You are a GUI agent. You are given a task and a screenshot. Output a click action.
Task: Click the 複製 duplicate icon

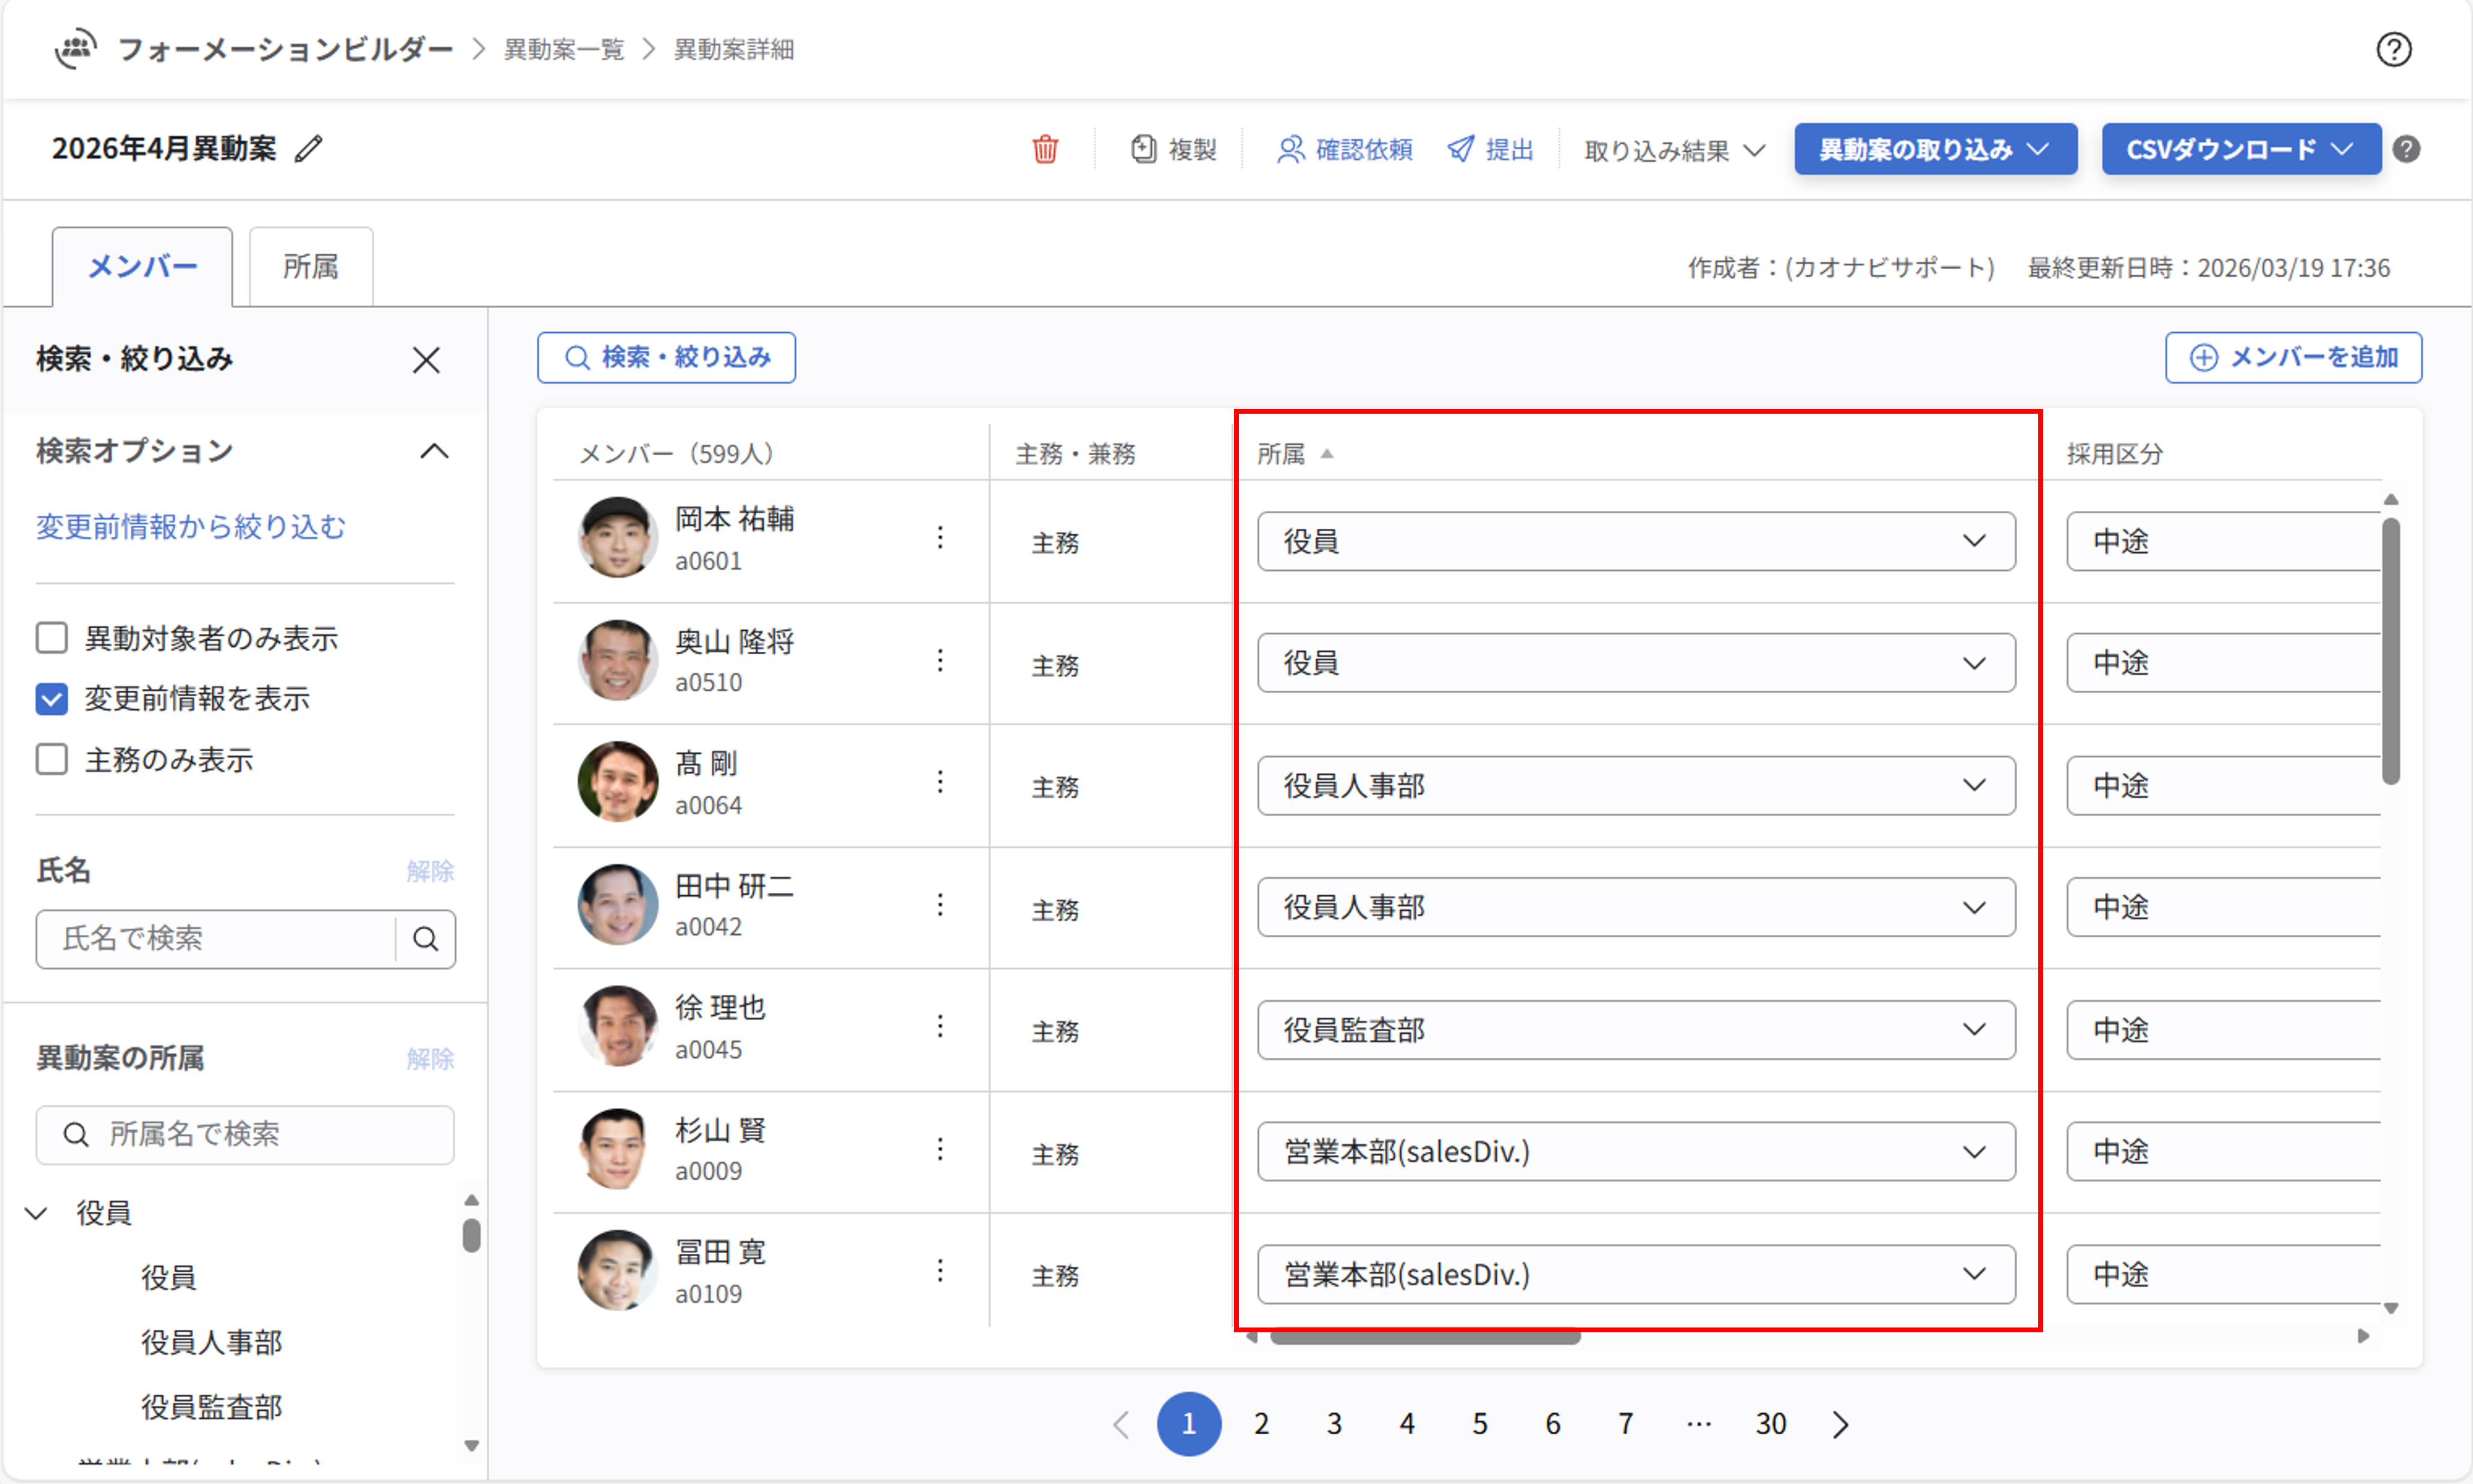tap(1144, 149)
